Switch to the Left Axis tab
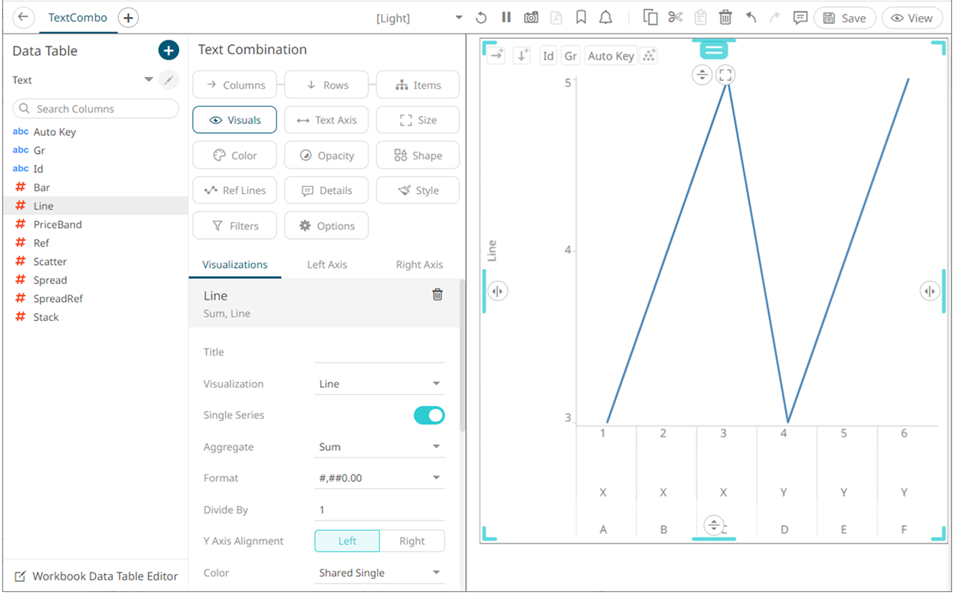The width and height of the screenshot is (955, 595). [x=327, y=264]
